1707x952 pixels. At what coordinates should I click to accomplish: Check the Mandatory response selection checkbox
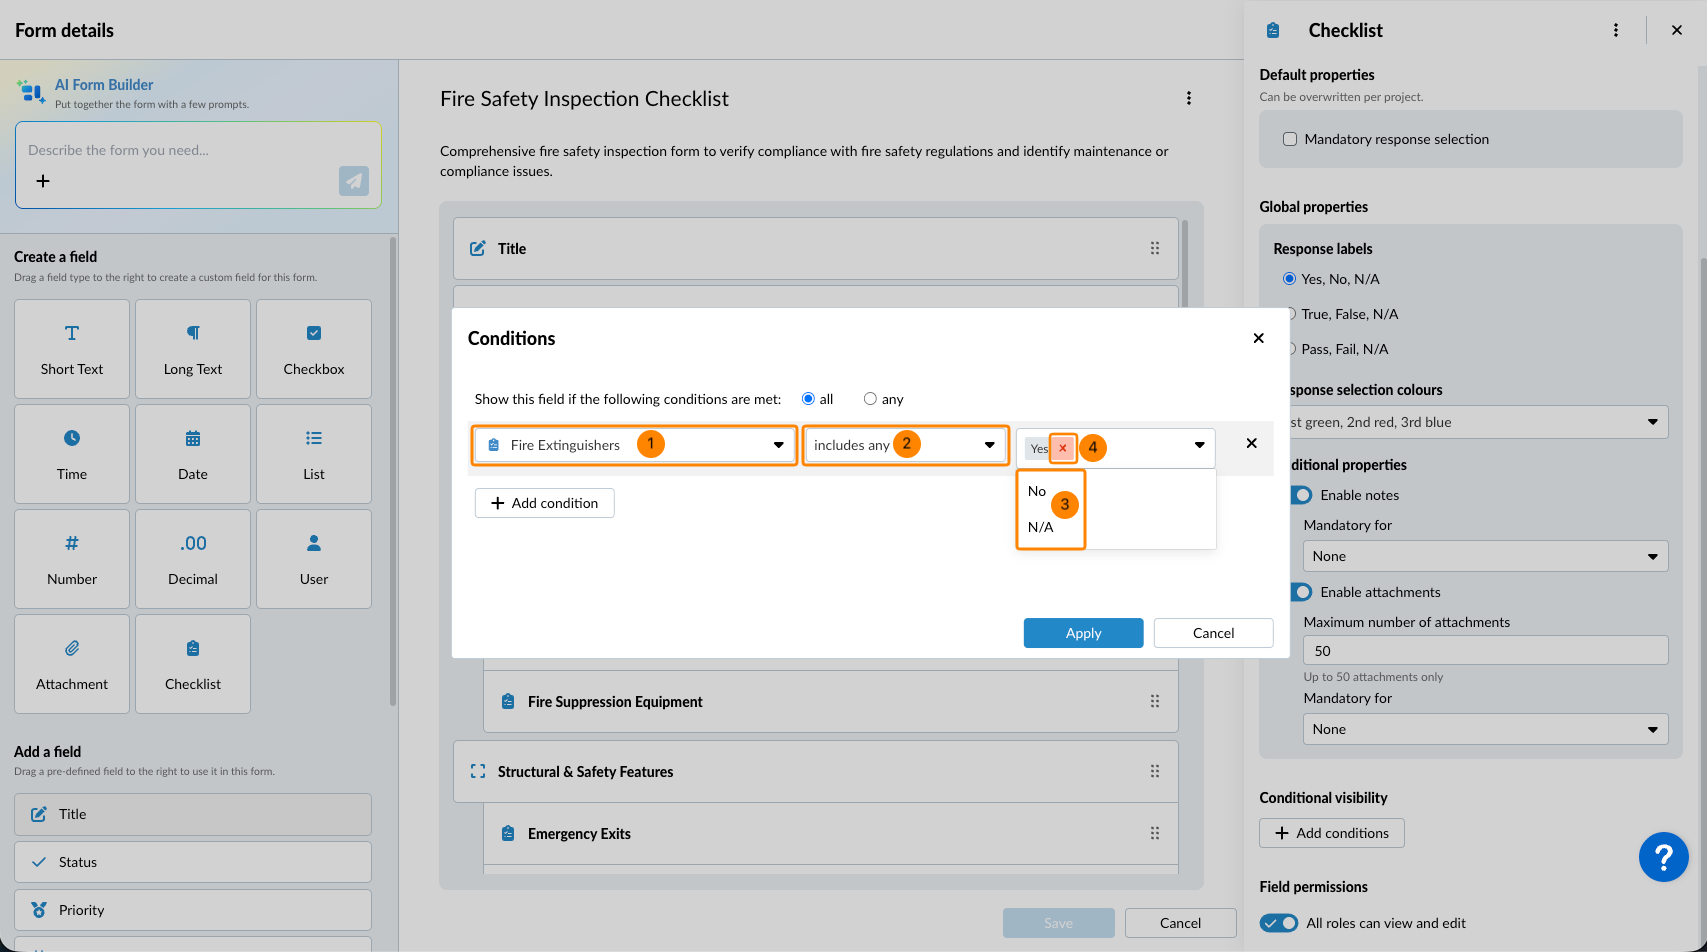(x=1290, y=139)
